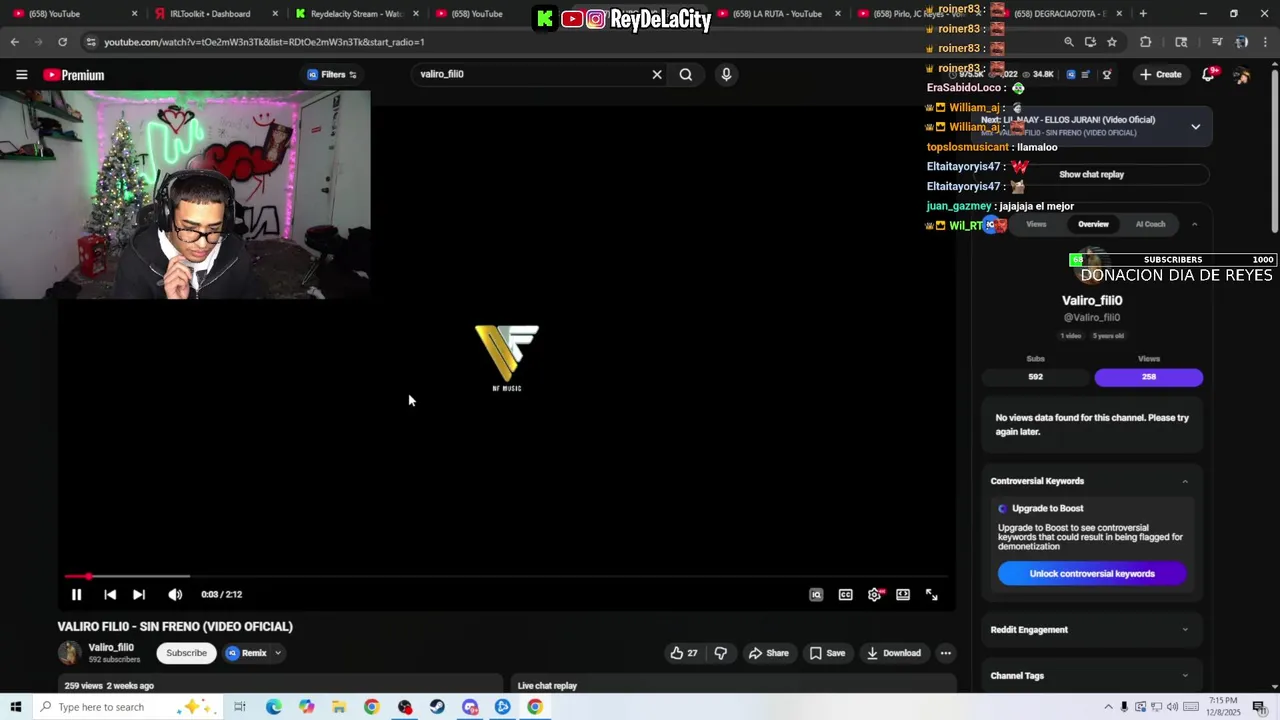The image size is (1280, 720).
Task: Toggle theater mode in player
Action: click(903, 594)
